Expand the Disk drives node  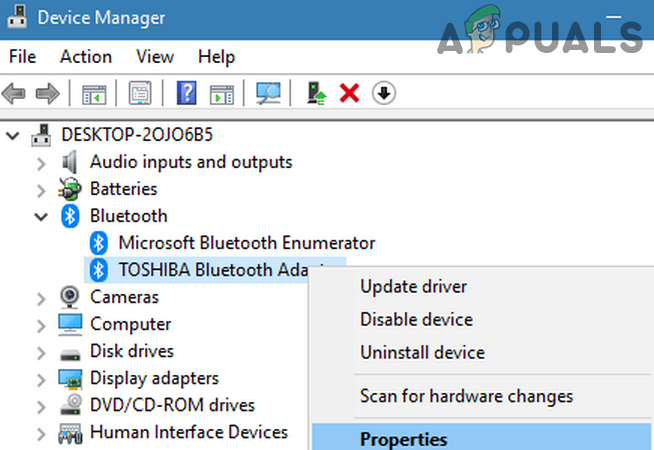pos(41,353)
